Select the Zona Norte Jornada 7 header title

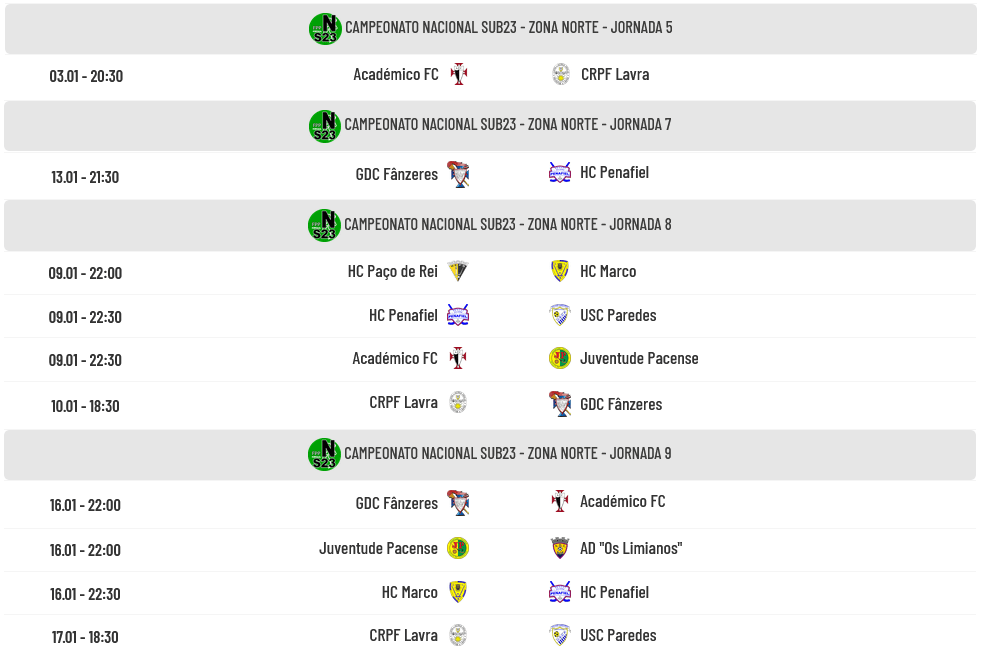(508, 124)
